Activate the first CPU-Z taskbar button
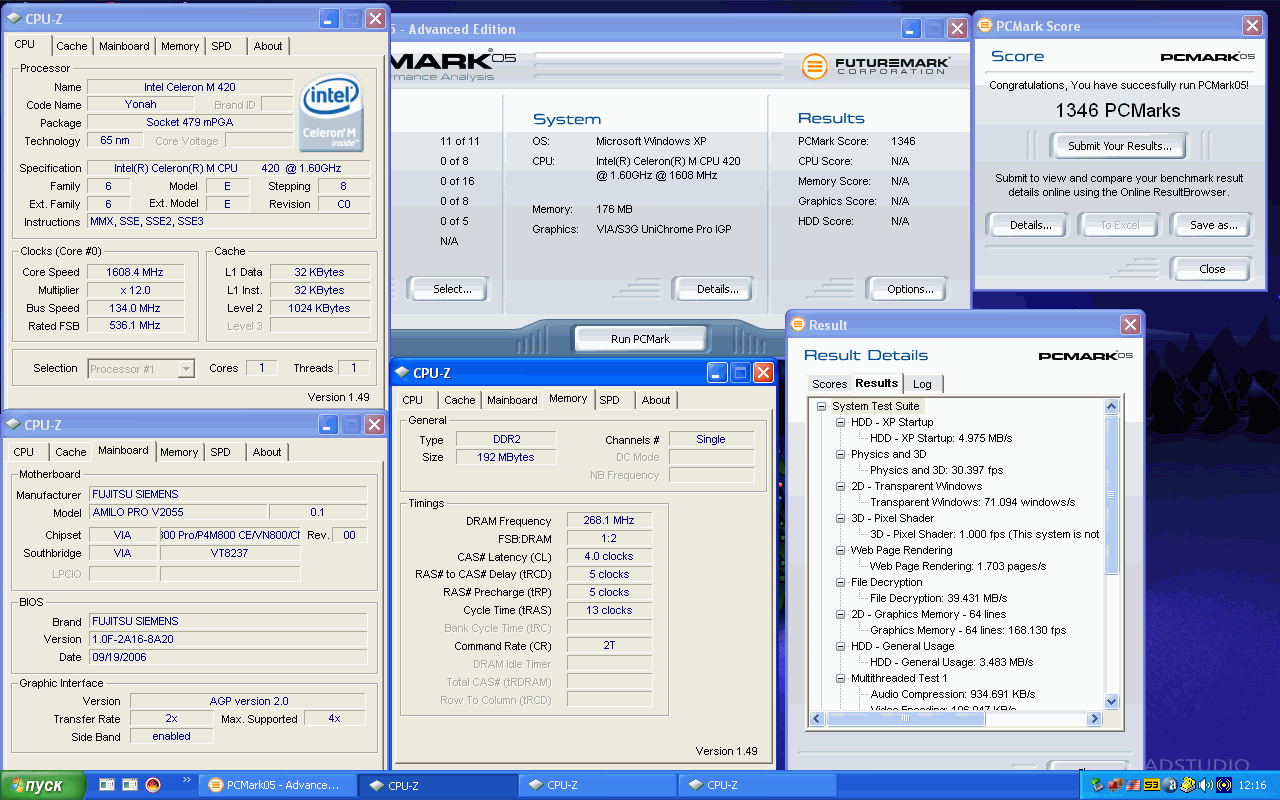Screen dimensions: 1280x800 [438, 785]
